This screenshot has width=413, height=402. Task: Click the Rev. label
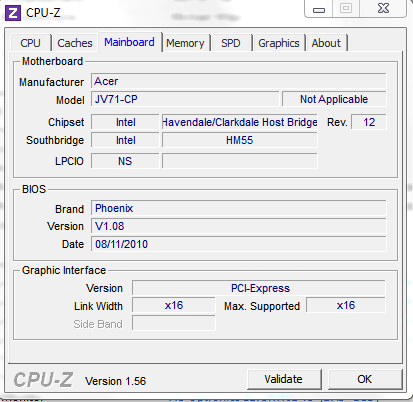pos(337,122)
